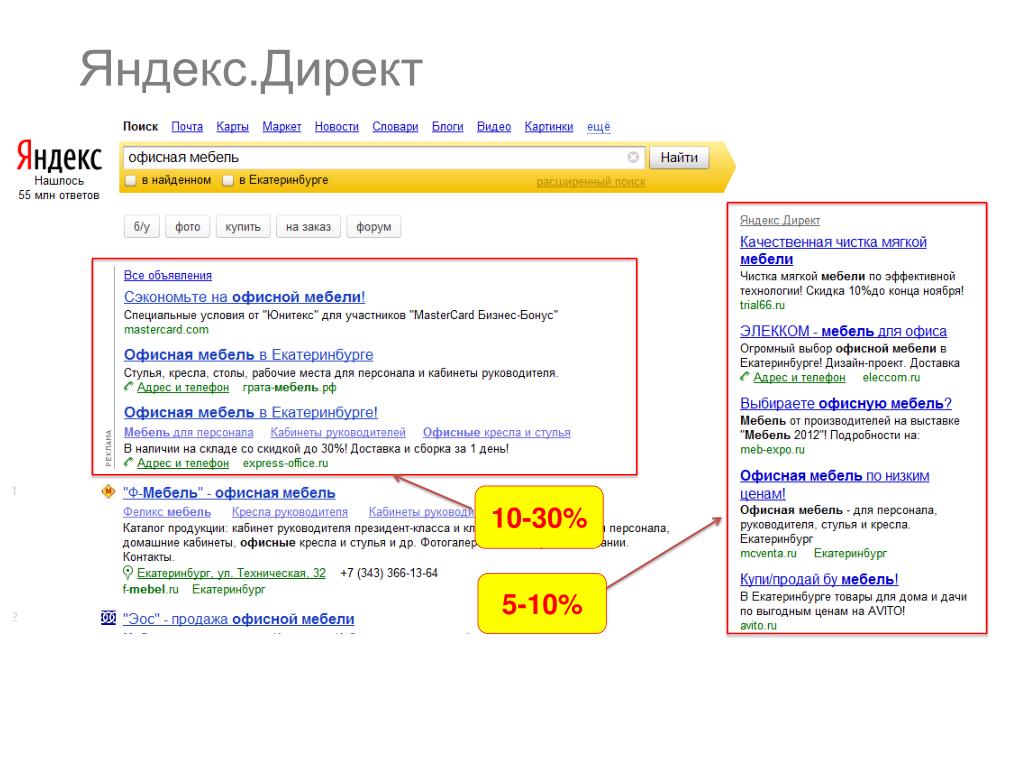The height and width of the screenshot is (768, 1024).
Task: Open 'Кабинеты руководителей' sitelink in the ad
Action: point(338,432)
